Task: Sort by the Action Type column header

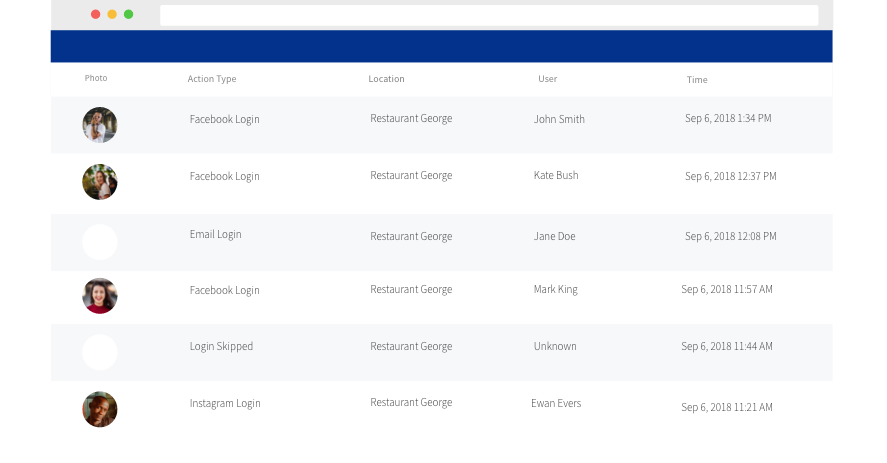Action: point(212,79)
